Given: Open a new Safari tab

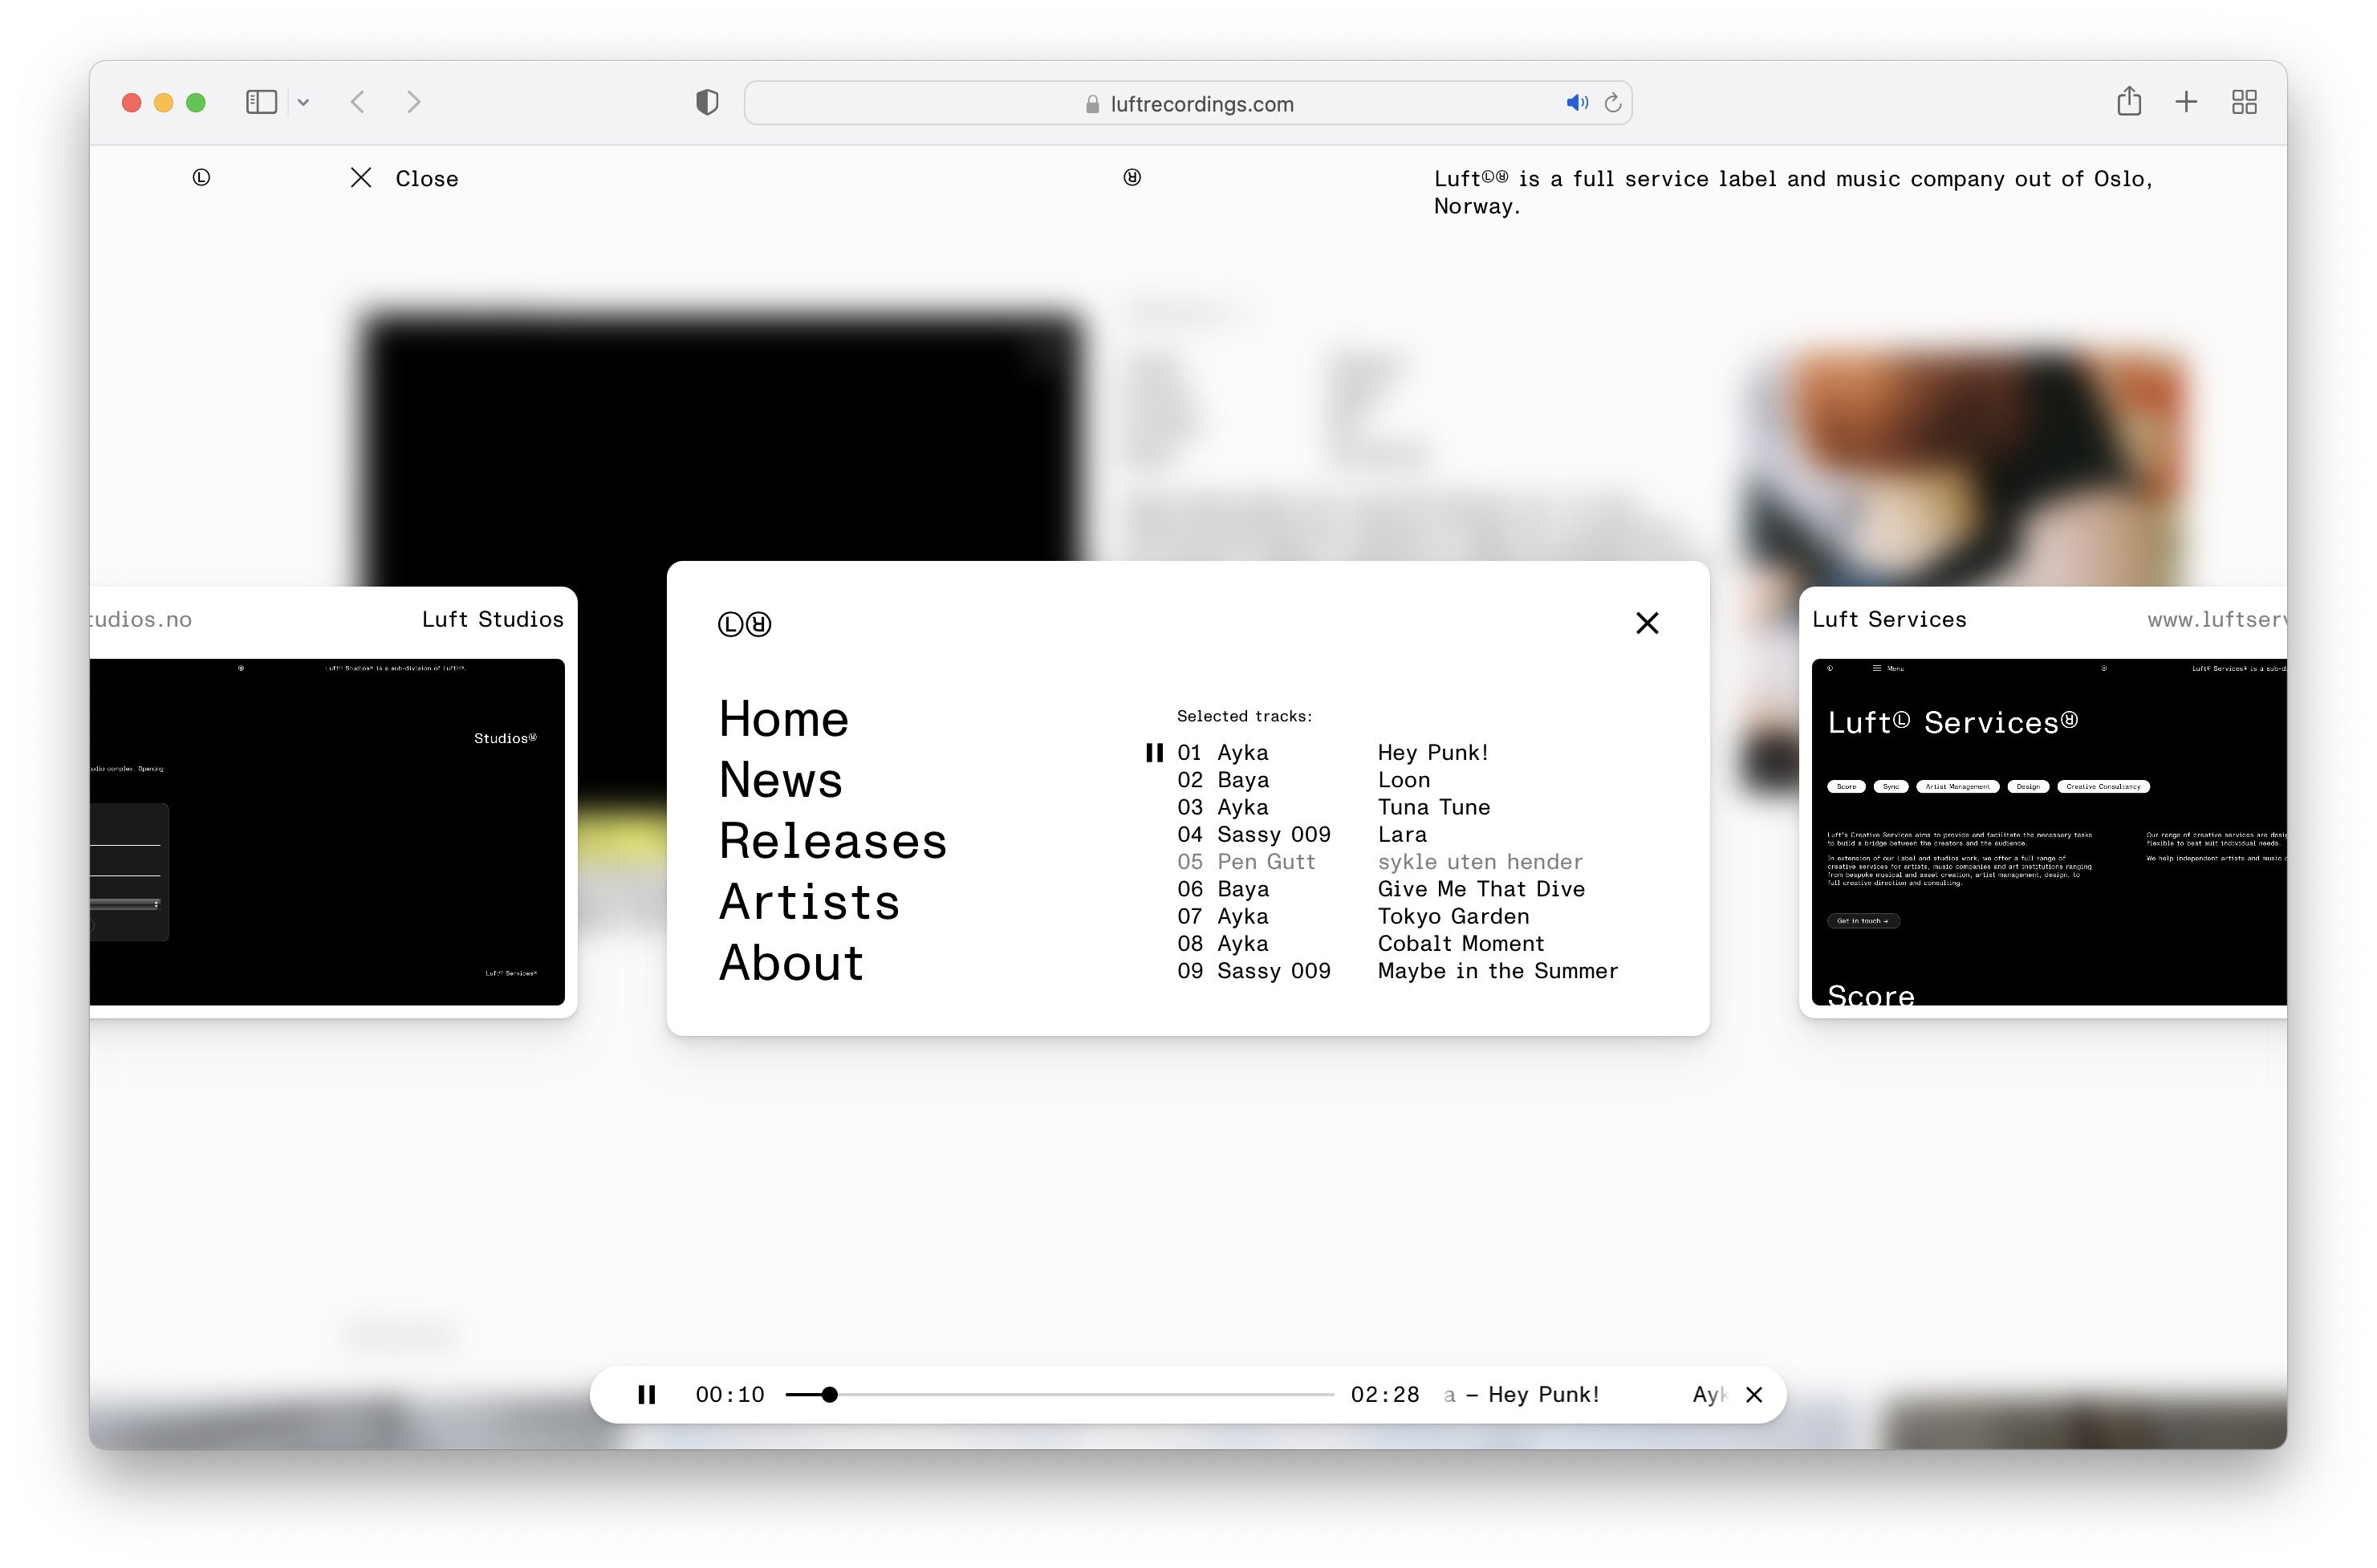Looking at the screenshot, I should point(2186,102).
